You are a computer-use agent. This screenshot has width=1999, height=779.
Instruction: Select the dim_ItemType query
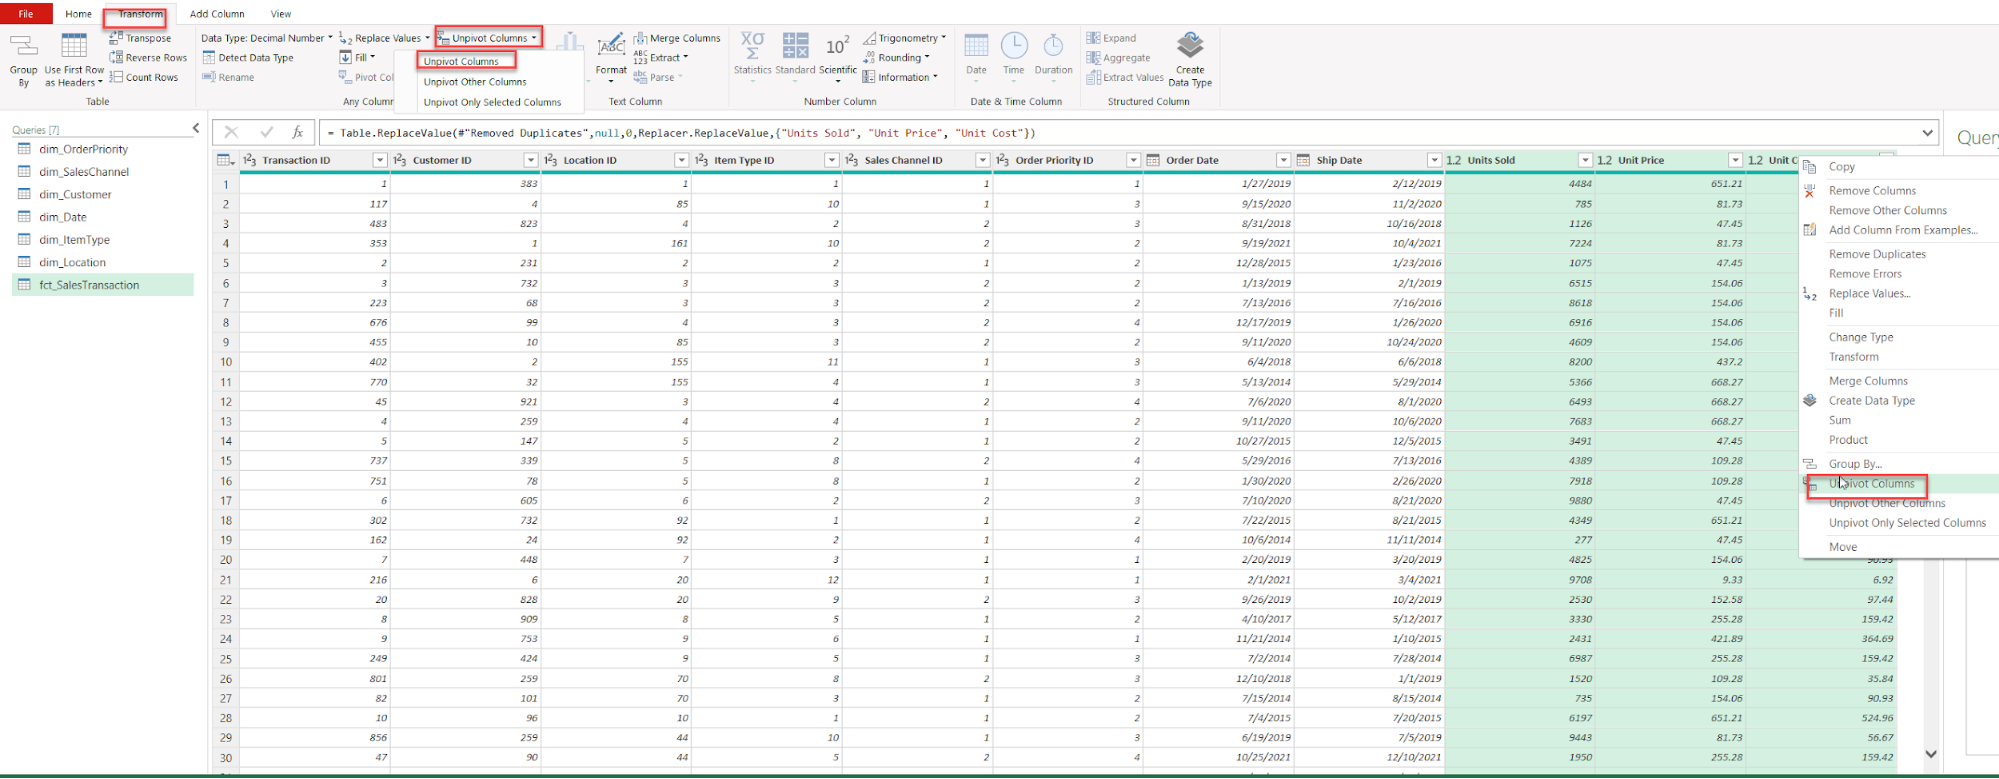click(x=74, y=240)
